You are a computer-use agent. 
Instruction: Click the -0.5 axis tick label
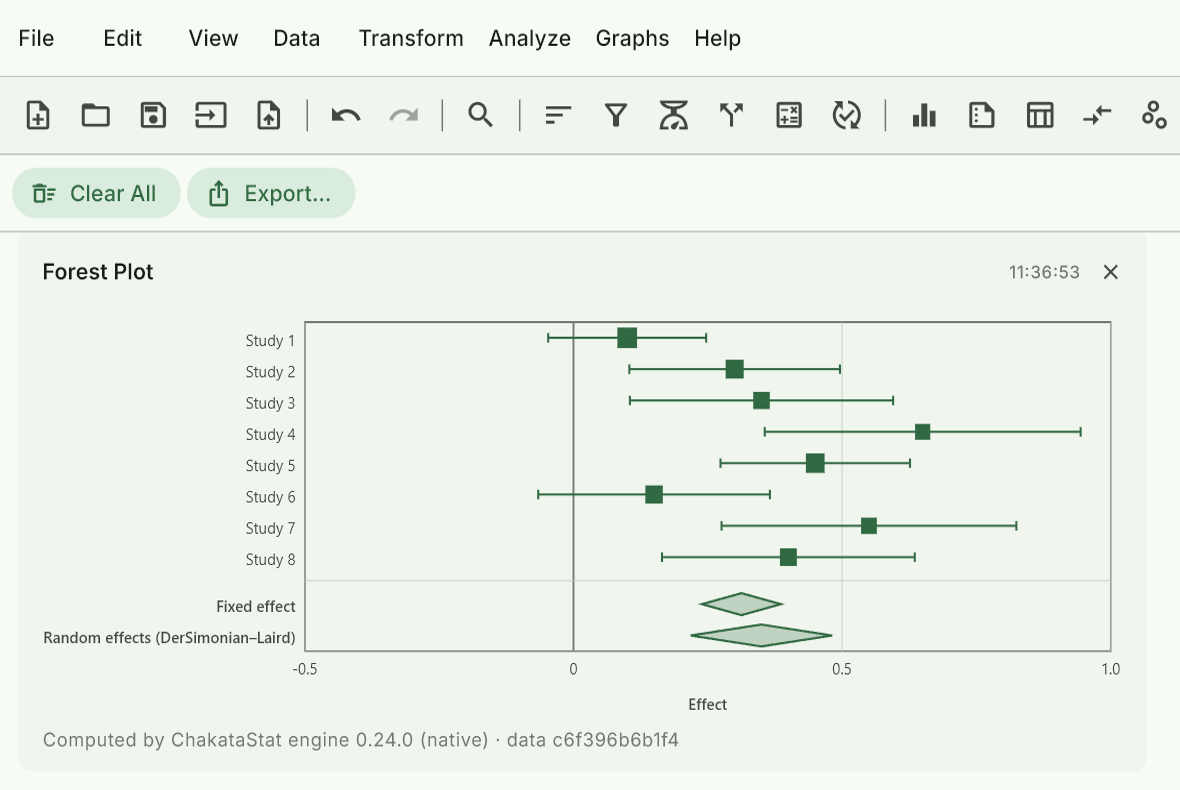click(305, 670)
